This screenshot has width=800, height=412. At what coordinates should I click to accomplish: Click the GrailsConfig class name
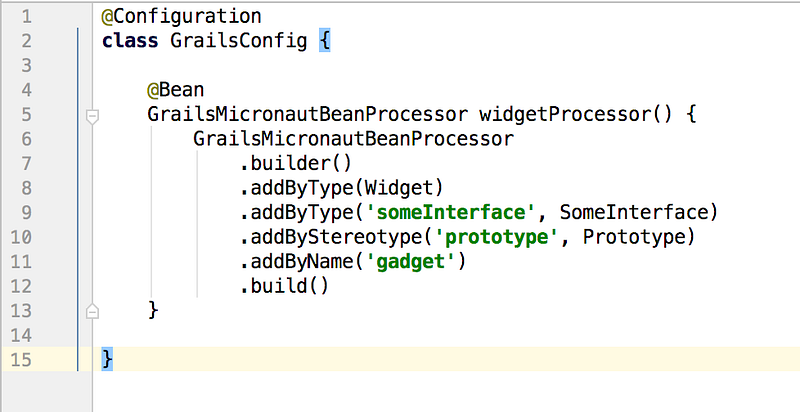tap(239, 41)
